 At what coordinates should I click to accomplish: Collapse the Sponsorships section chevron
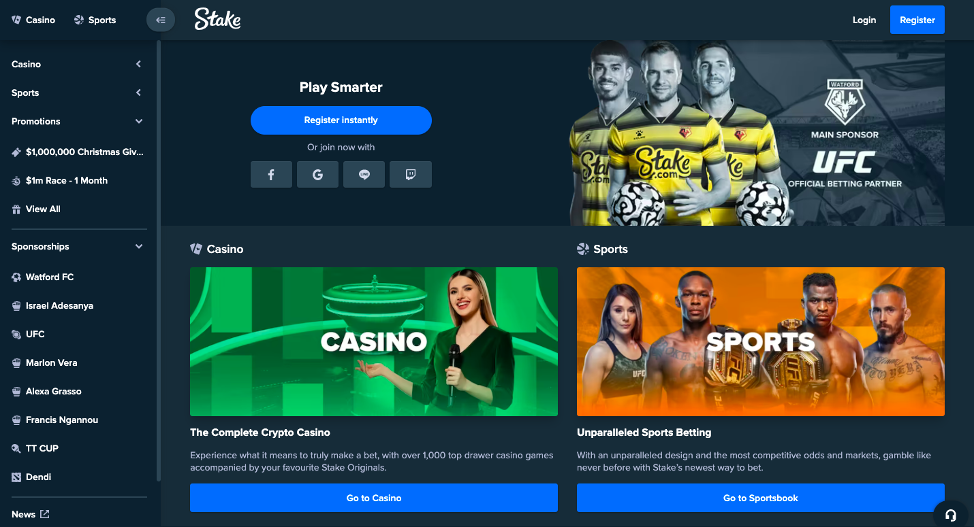click(139, 247)
